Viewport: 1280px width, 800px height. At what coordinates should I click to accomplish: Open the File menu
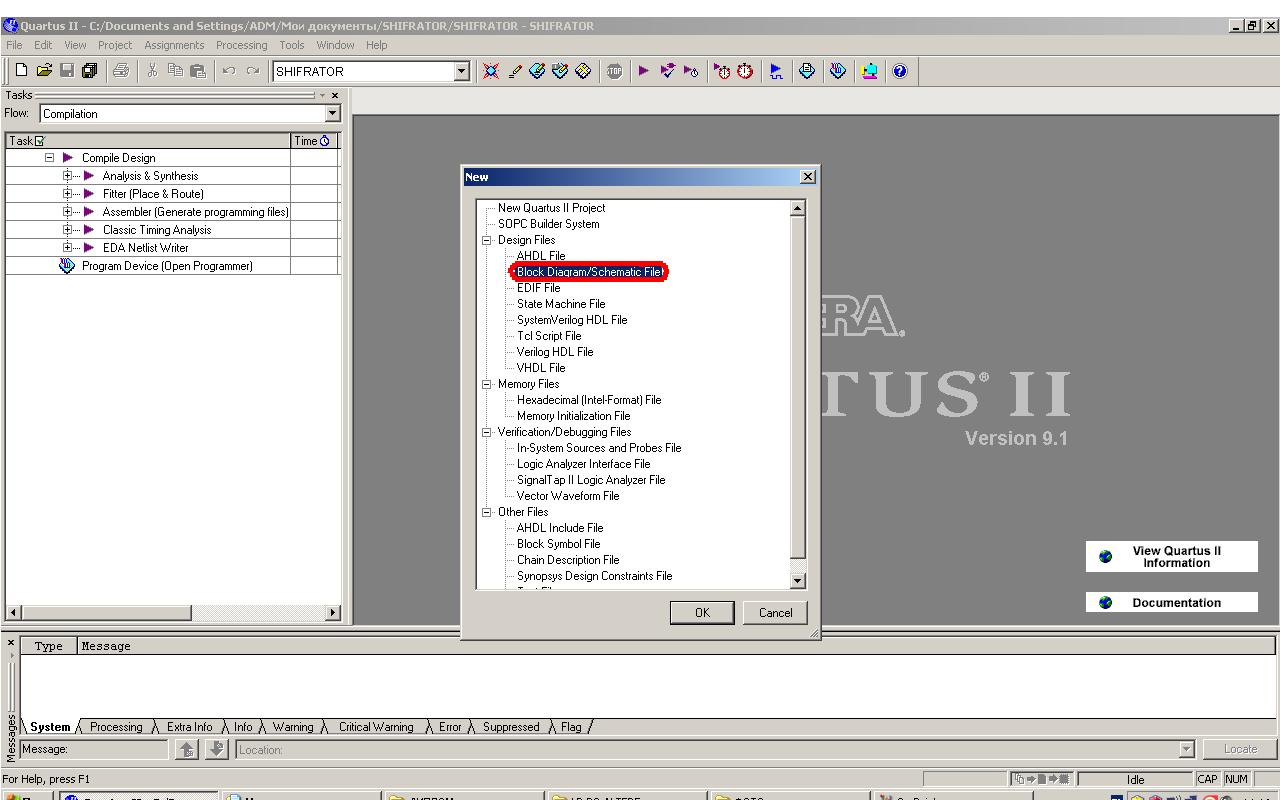coord(14,45)
